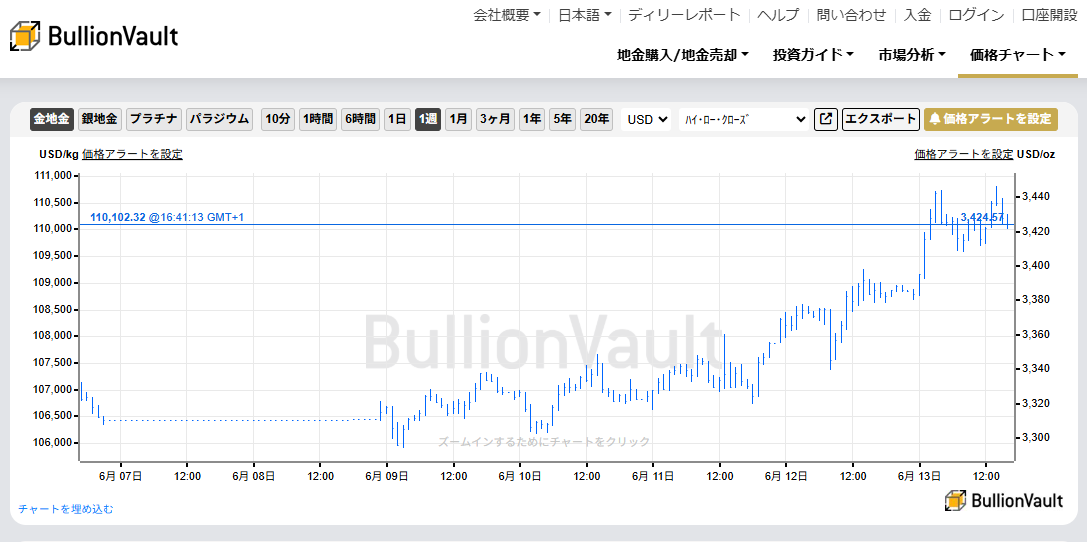Select 金地金 gold metal toggle

click(x=52, y=119)
